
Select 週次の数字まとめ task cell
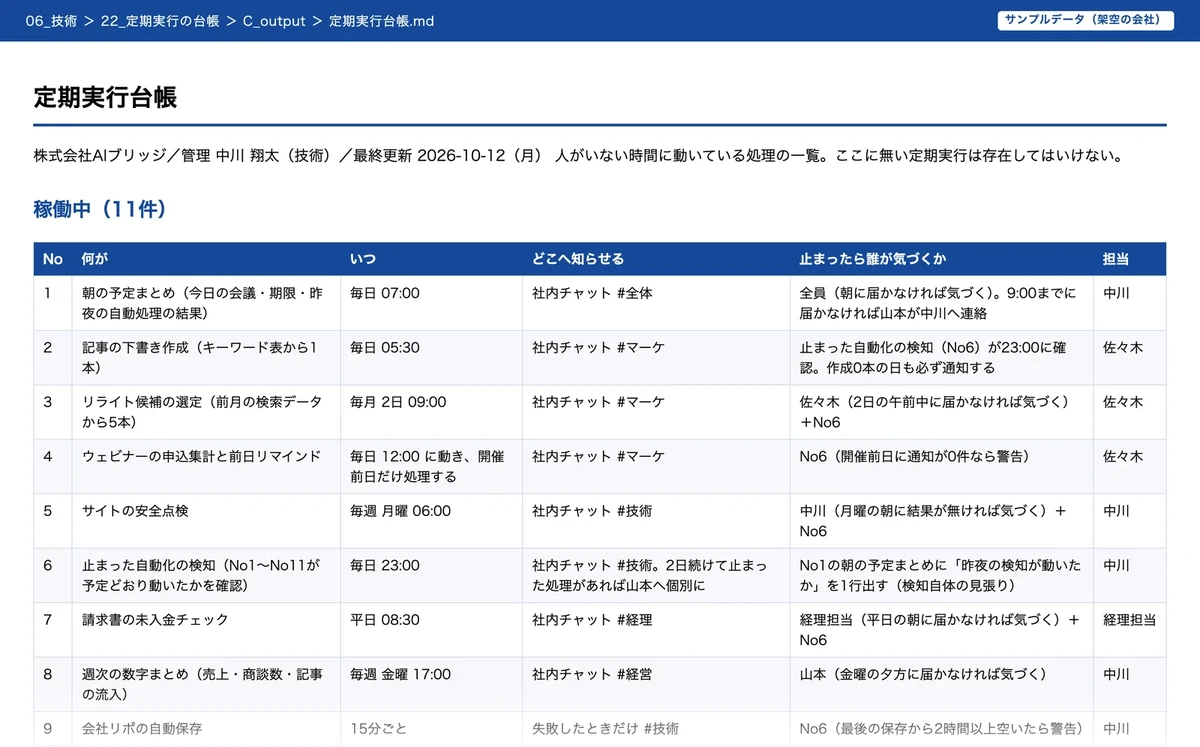[x=207, y=684]
